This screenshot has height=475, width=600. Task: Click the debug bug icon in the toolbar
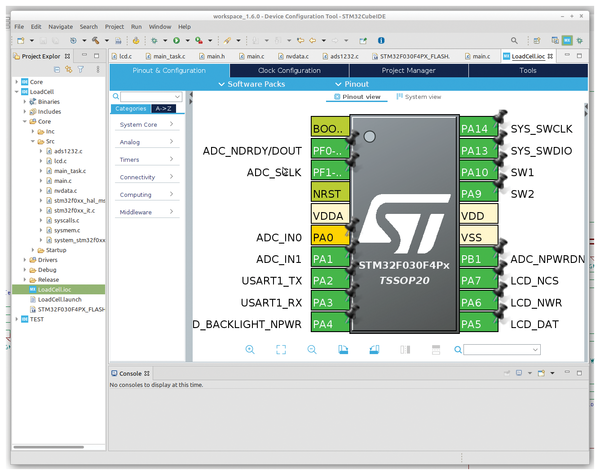(x=154, y=40)
